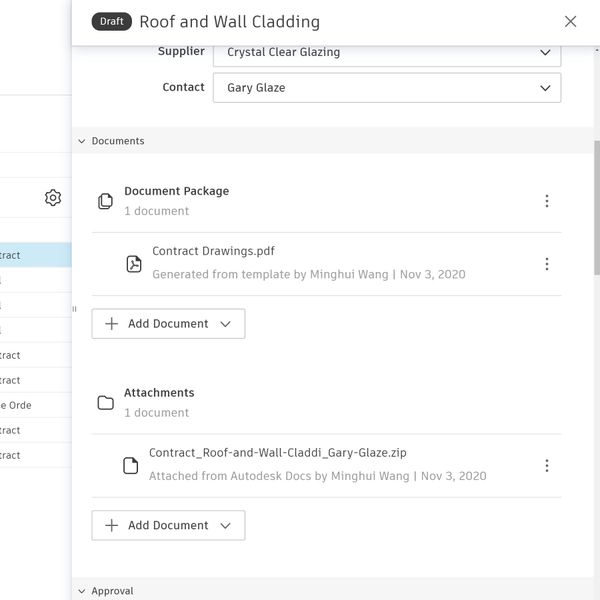Close the Roof and Wall Cladding panel
Screen dimensions: 600x600
[x=570, y=21]
